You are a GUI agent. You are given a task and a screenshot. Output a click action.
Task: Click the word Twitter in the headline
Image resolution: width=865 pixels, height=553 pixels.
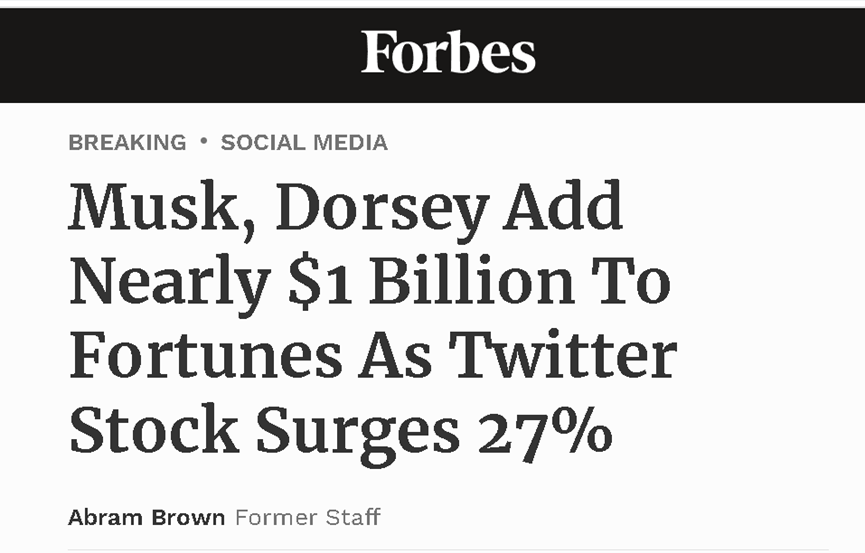pyautogui.click(x=562, y=356)
